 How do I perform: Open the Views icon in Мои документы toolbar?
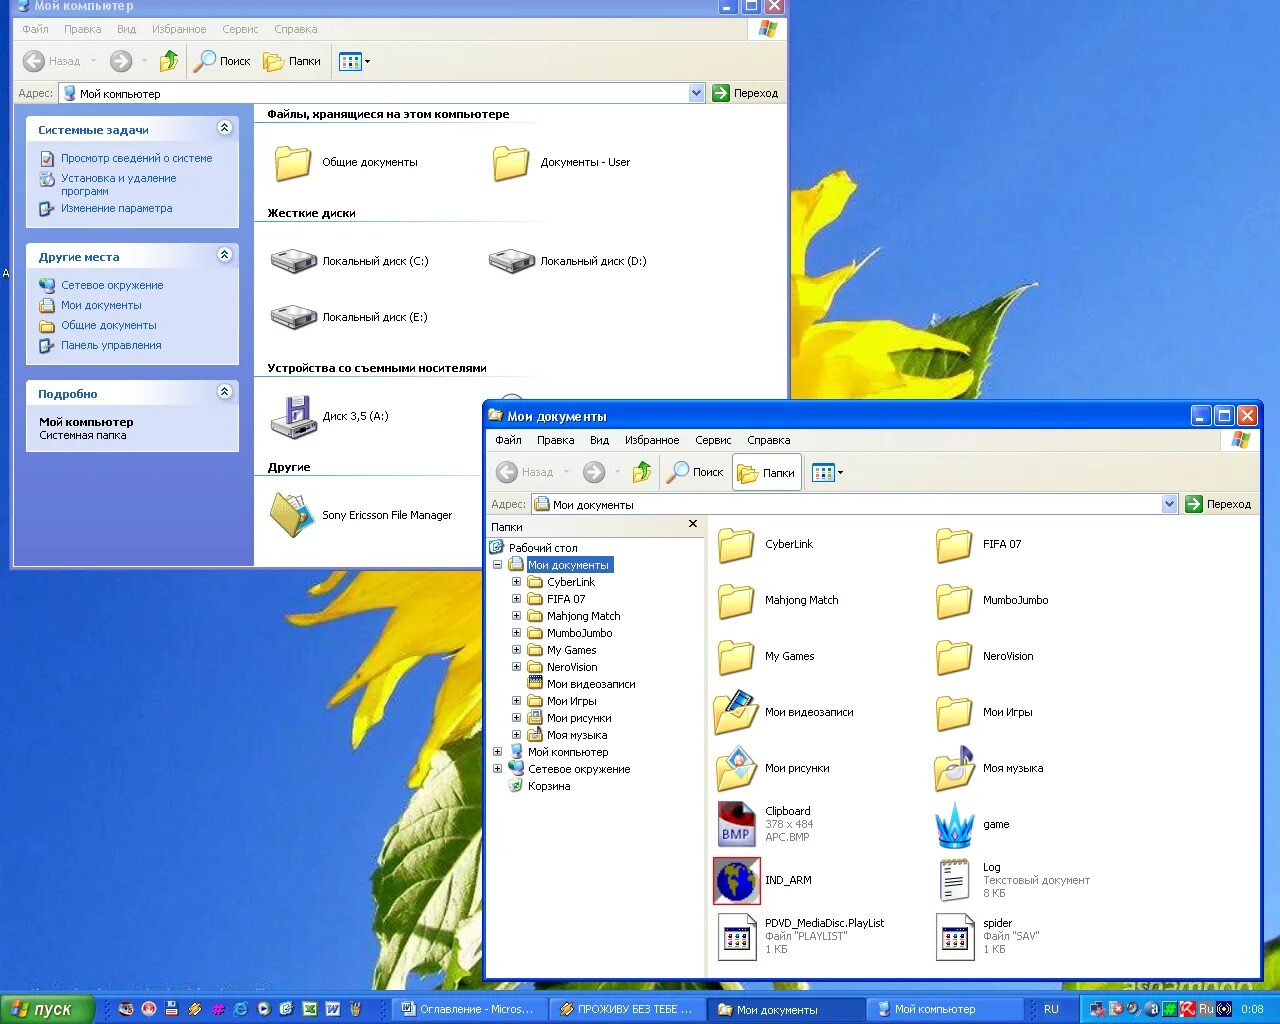point(822,472)
